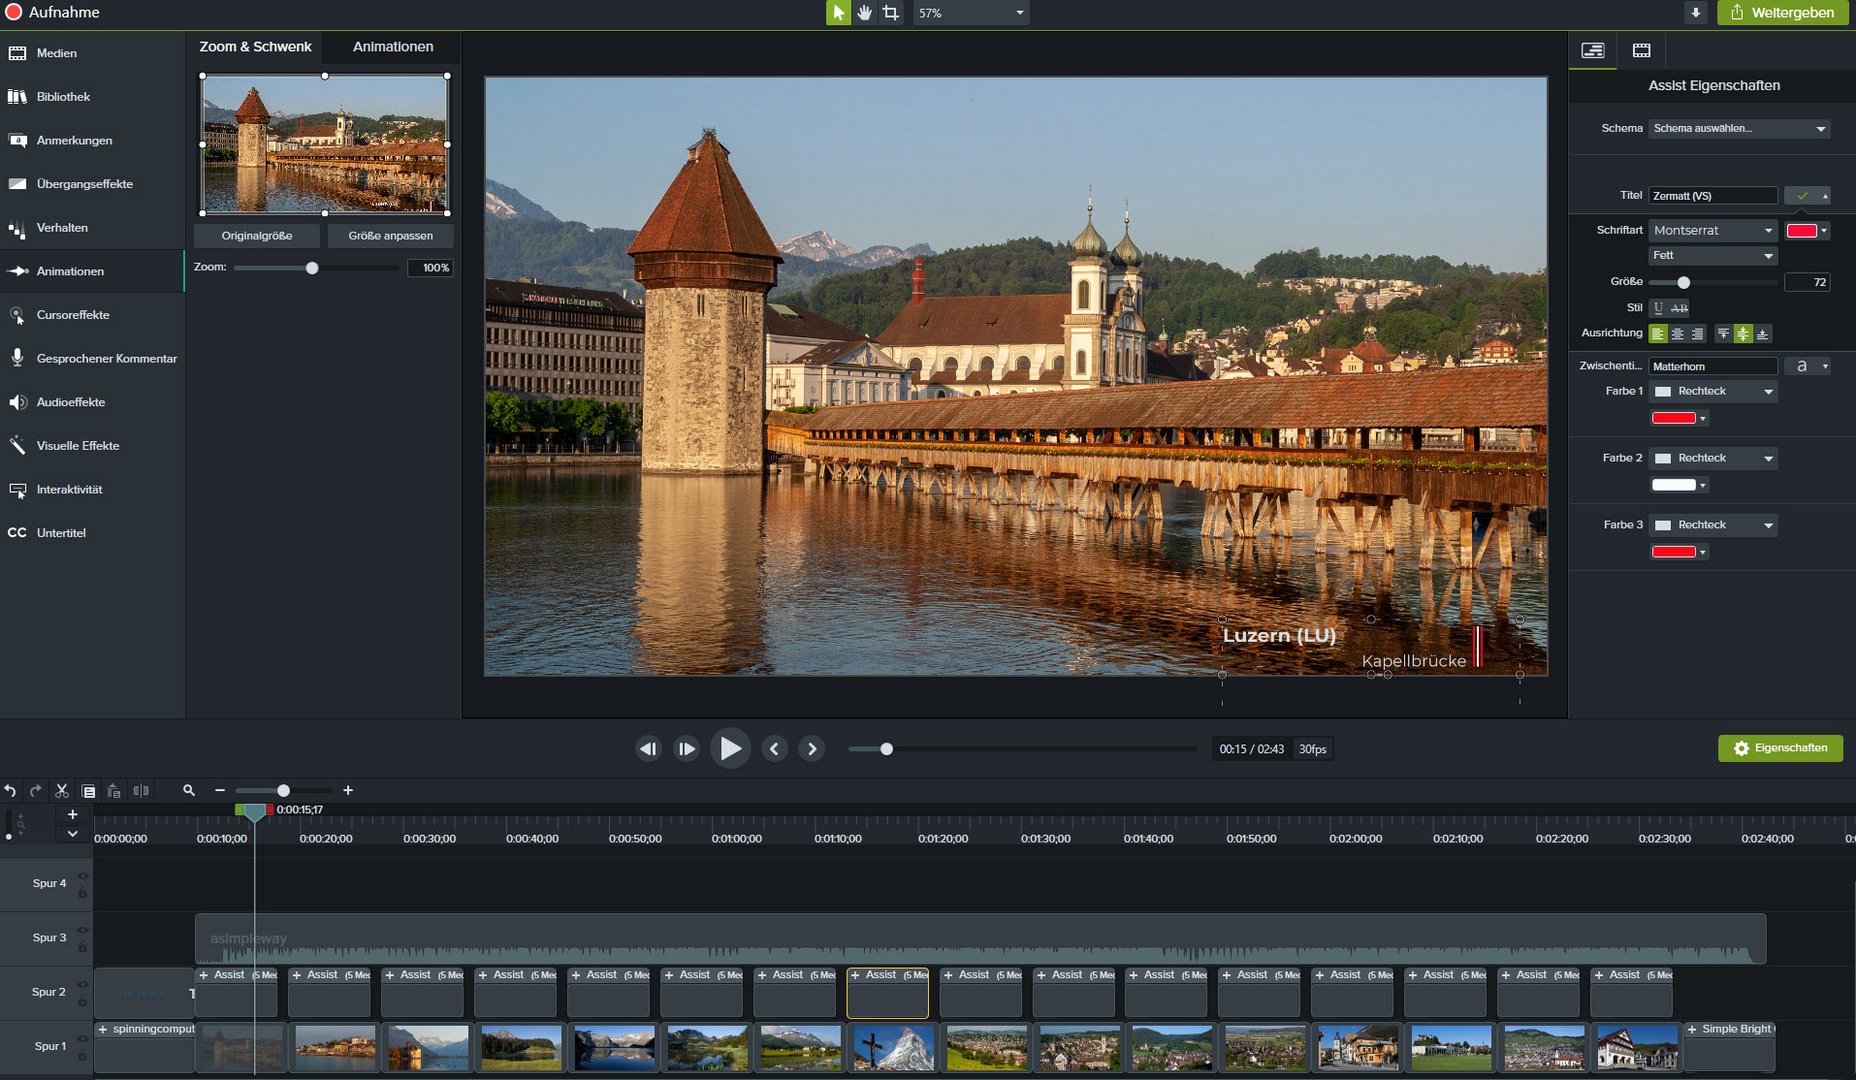The image size is (1856, 1080).
Task: Activate the hand Pan tool
Action: click(864, 13)
